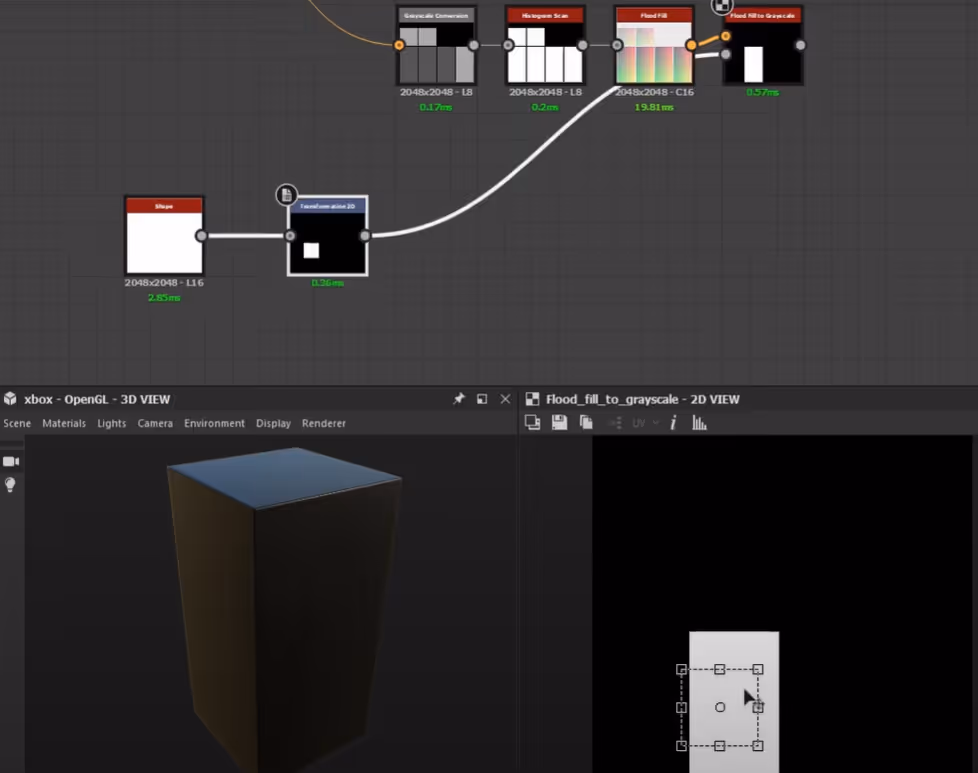Click the Histogram Scan output connector

click(583, 45)
